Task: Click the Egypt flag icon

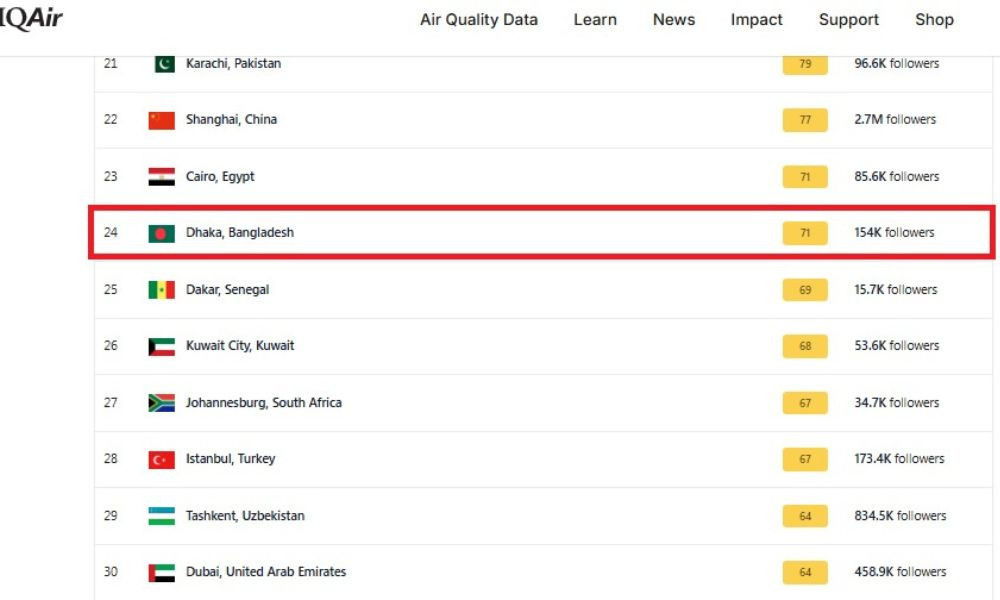Action: [x=161, y=177]
